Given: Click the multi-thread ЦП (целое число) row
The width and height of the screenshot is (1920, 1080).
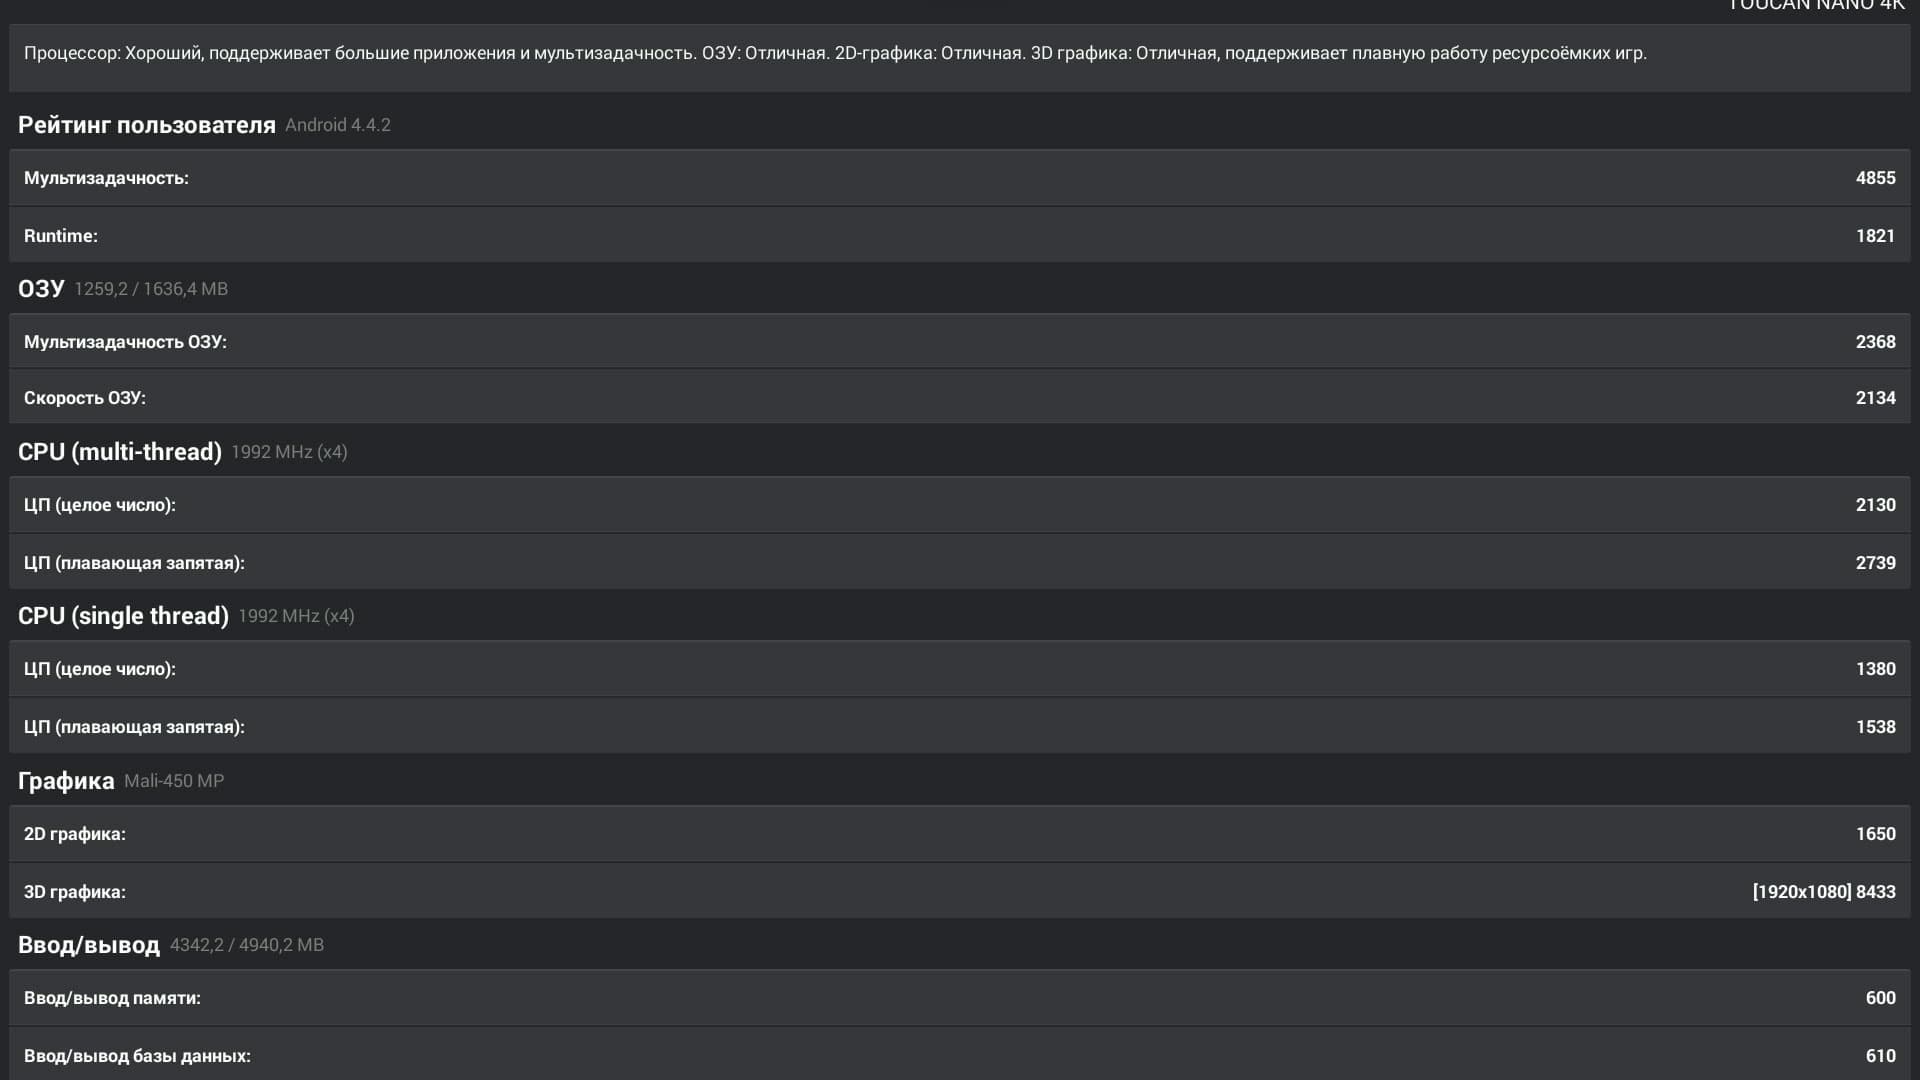Looking at the screenshot, I should point(960,505).
